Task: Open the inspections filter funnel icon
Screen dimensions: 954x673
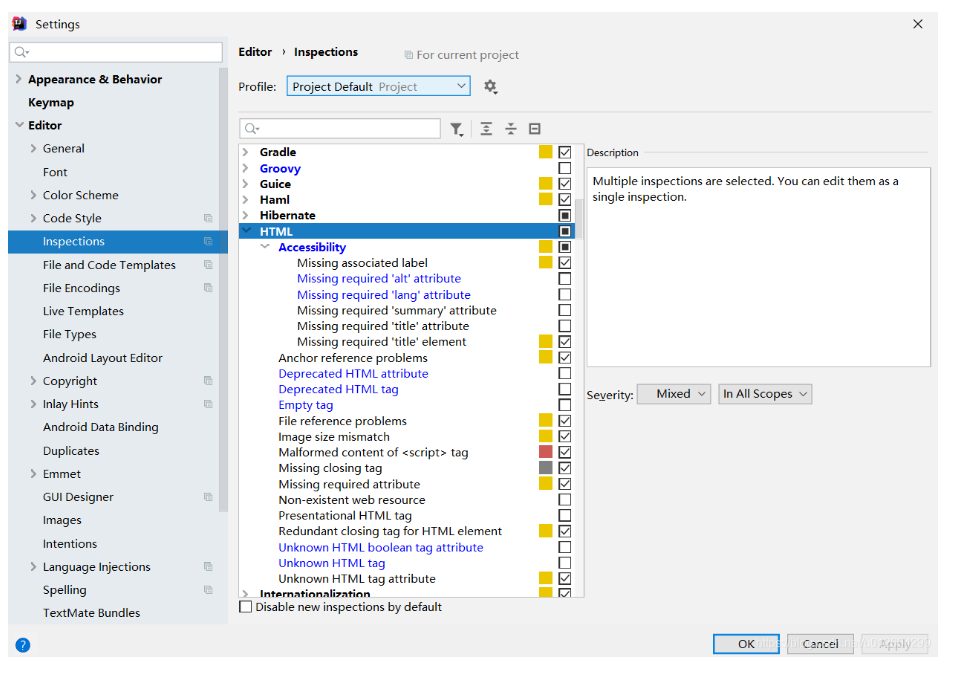Action: [456, 129]
